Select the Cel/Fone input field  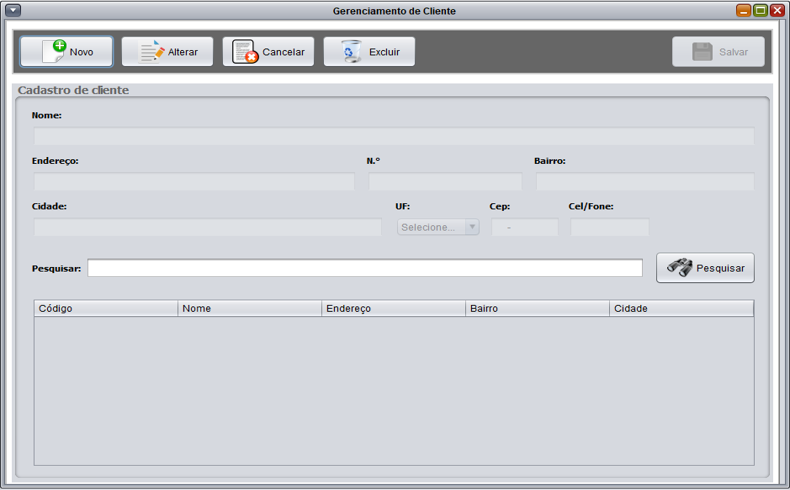coord(609,228)
